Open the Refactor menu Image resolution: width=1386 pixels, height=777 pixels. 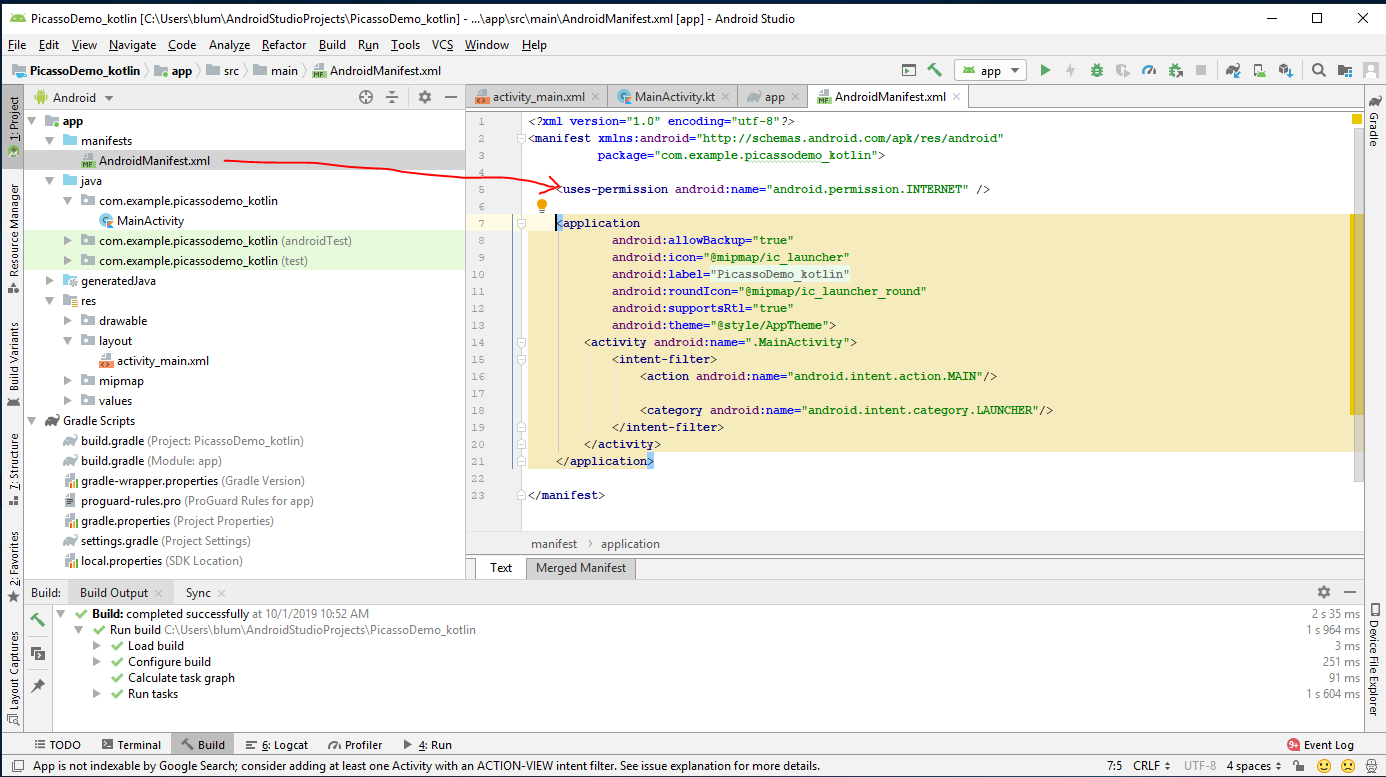[x=284, y=45]
